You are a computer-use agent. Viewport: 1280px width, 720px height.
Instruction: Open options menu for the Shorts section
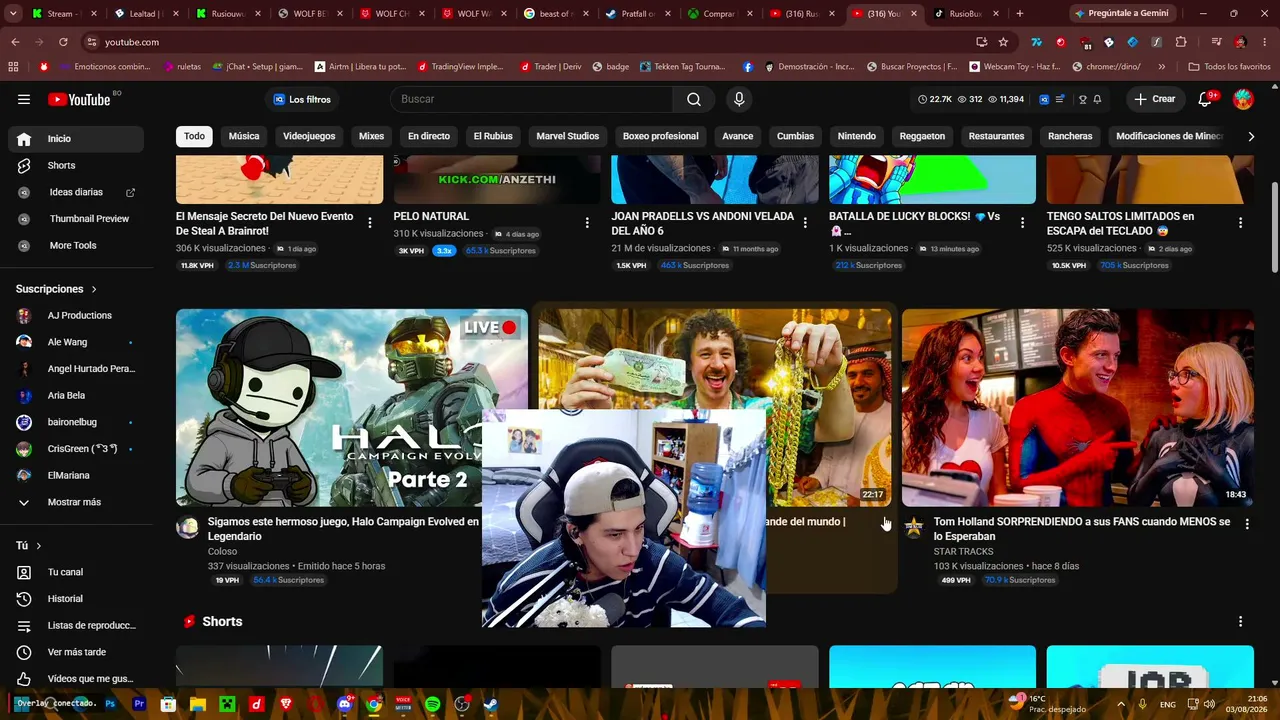point(1241,621)
